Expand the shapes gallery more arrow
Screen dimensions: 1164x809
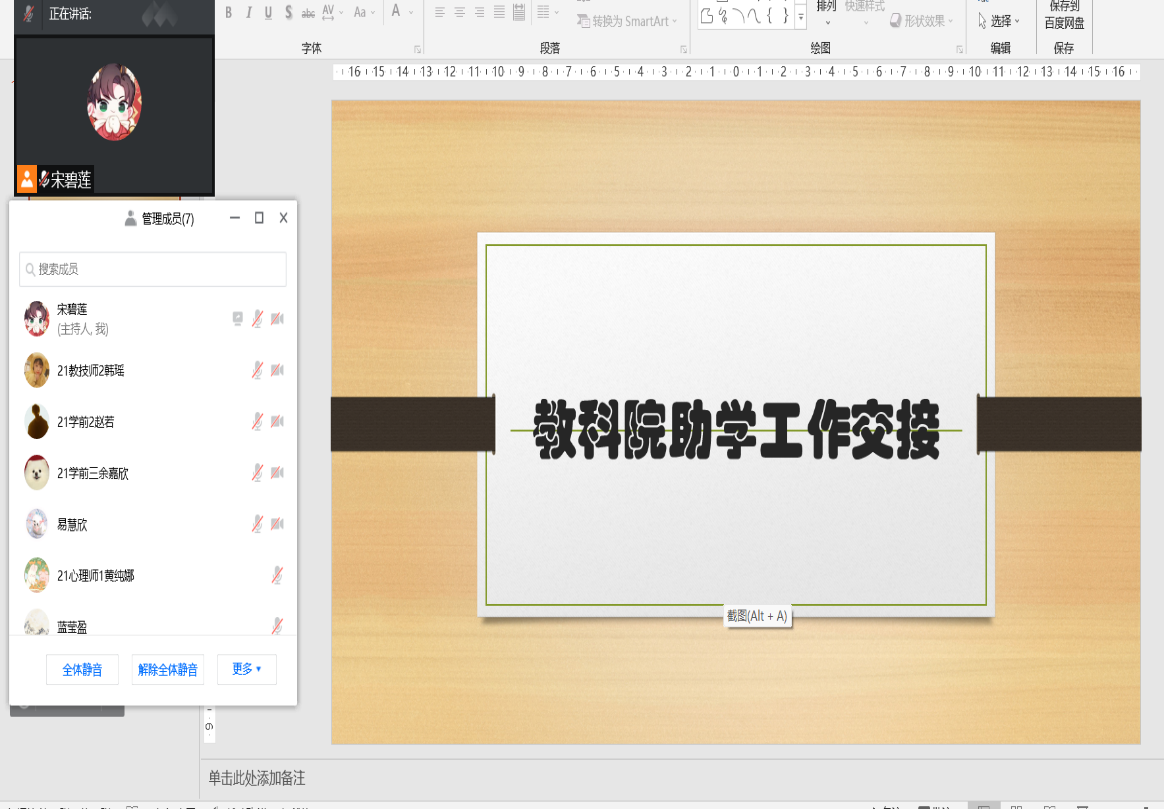[x=801, y=16]
